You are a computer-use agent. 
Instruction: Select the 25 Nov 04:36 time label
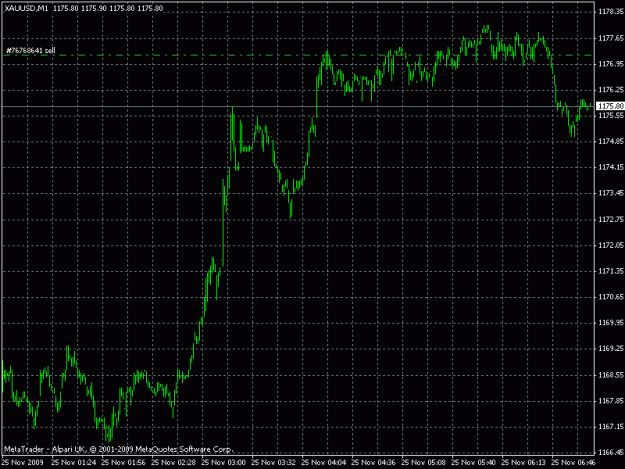tap(373, 463)
